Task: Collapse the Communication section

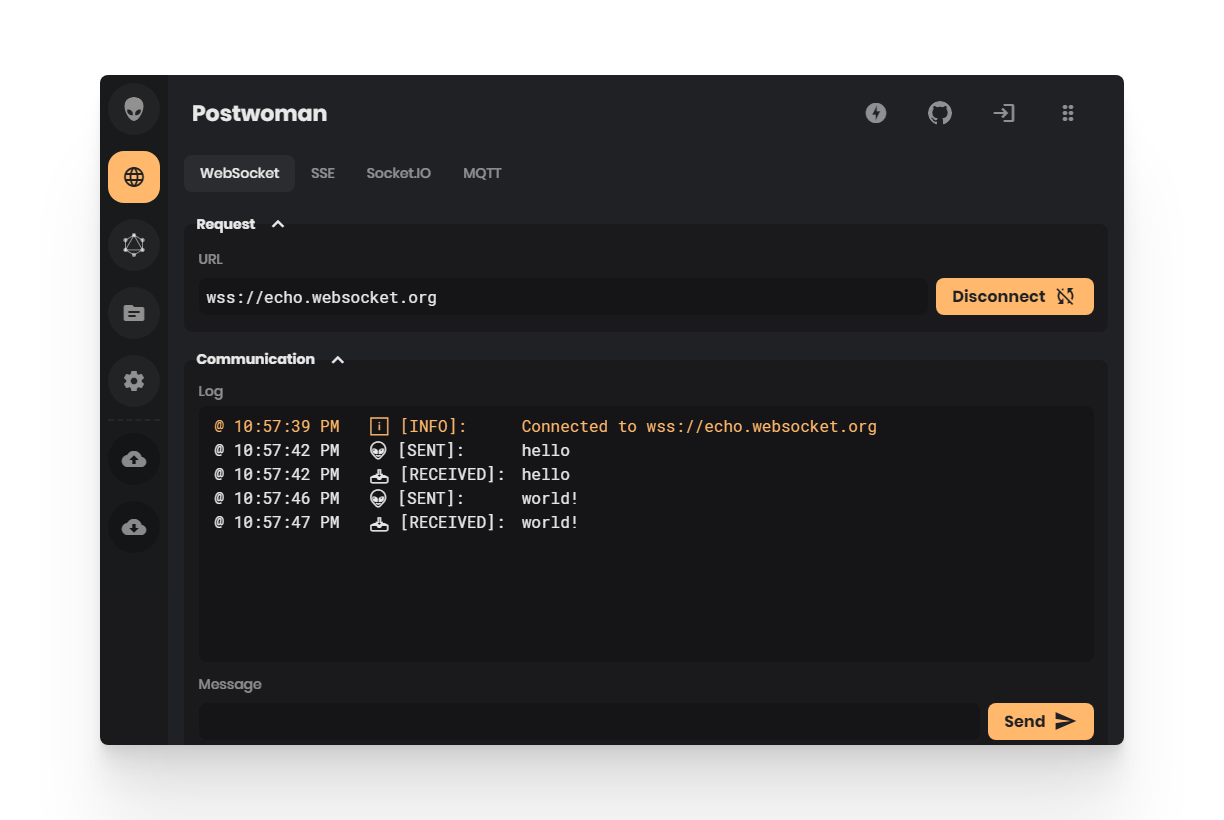Action: click(x=337, y=359)
